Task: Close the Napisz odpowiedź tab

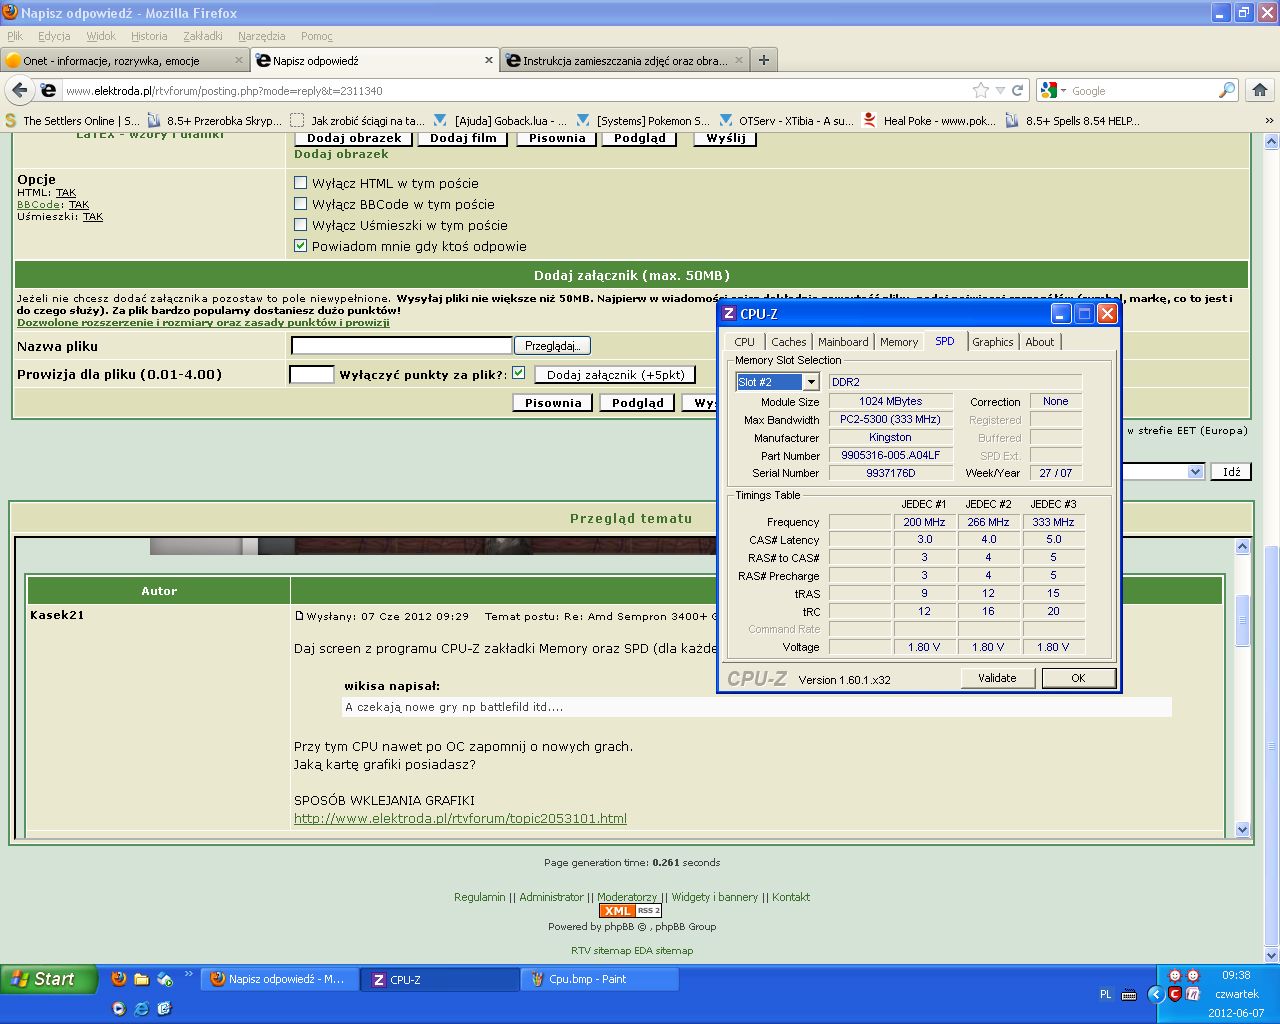Action: coord(489,60)
